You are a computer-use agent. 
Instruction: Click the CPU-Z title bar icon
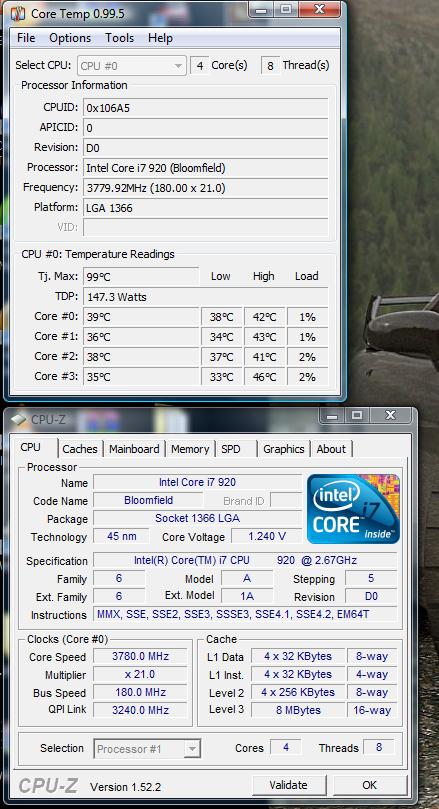[x=19, y=419]
